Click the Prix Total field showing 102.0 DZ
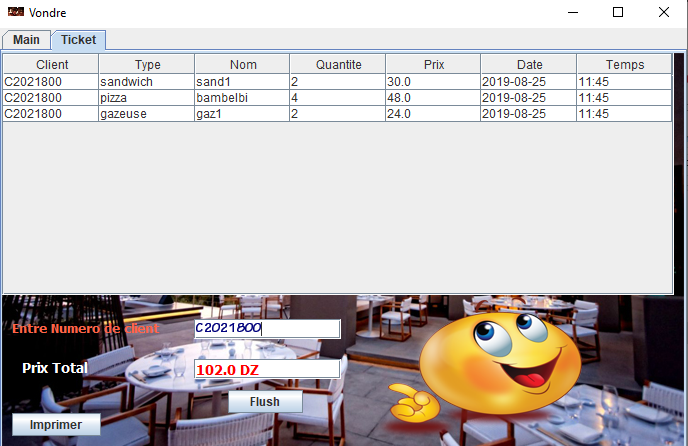688x446 pixels. [x=267, y=370]
